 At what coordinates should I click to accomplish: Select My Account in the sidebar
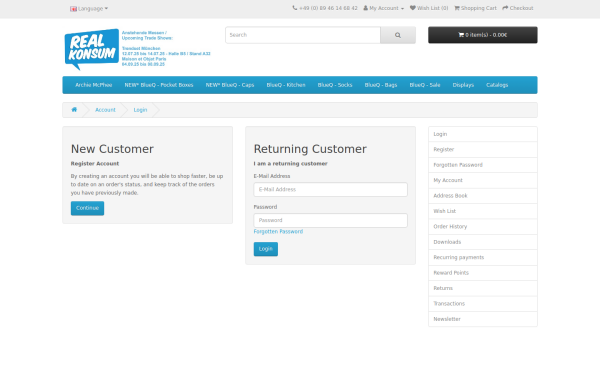(x=483, y=180)
